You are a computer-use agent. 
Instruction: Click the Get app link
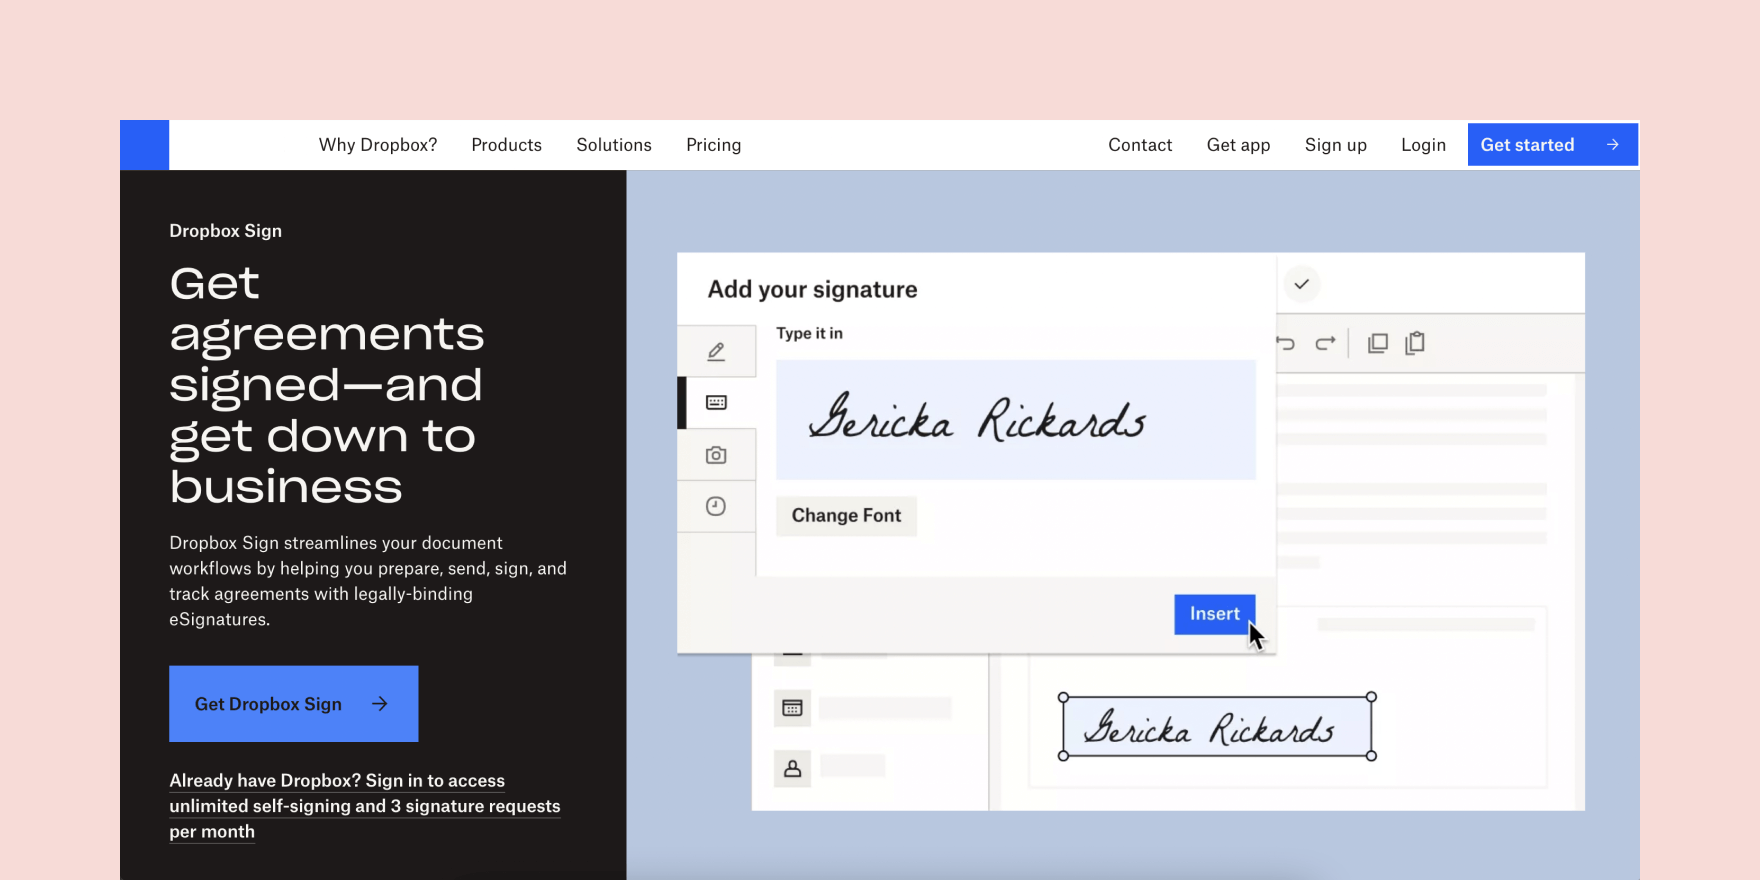tap(1239, 145)
